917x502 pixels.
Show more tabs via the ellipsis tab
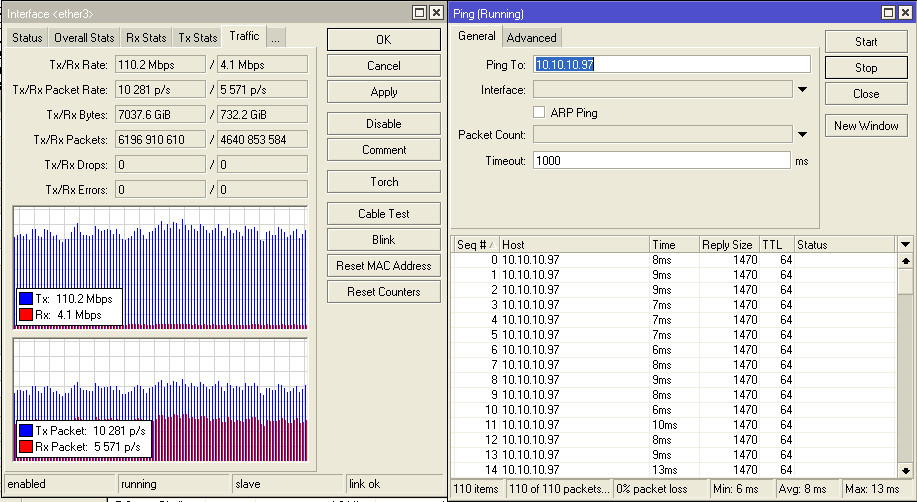tap(275, 38)
